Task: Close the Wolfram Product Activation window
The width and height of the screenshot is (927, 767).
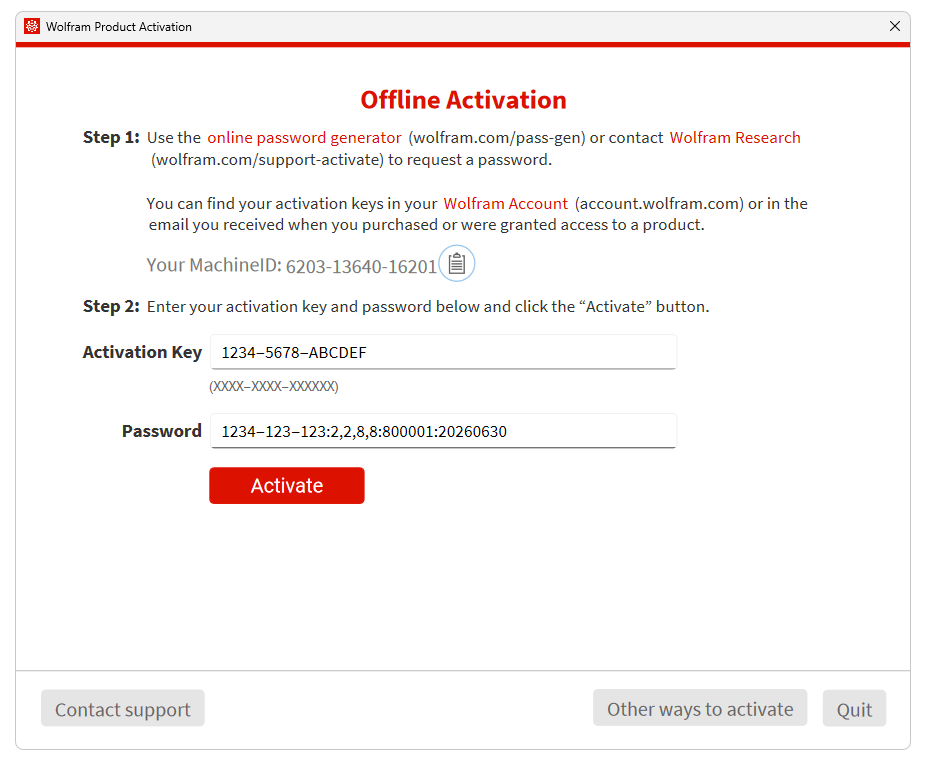Action: [894, 26]
